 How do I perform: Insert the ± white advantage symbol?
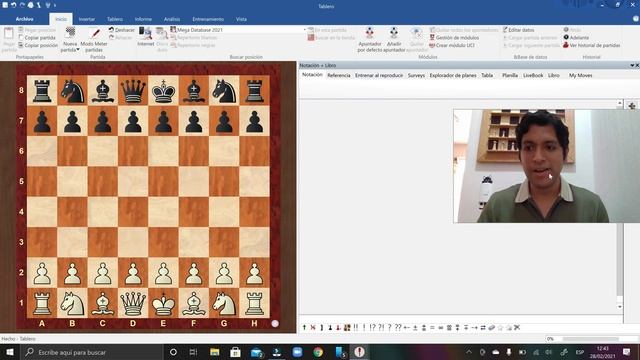pos(415,327)
